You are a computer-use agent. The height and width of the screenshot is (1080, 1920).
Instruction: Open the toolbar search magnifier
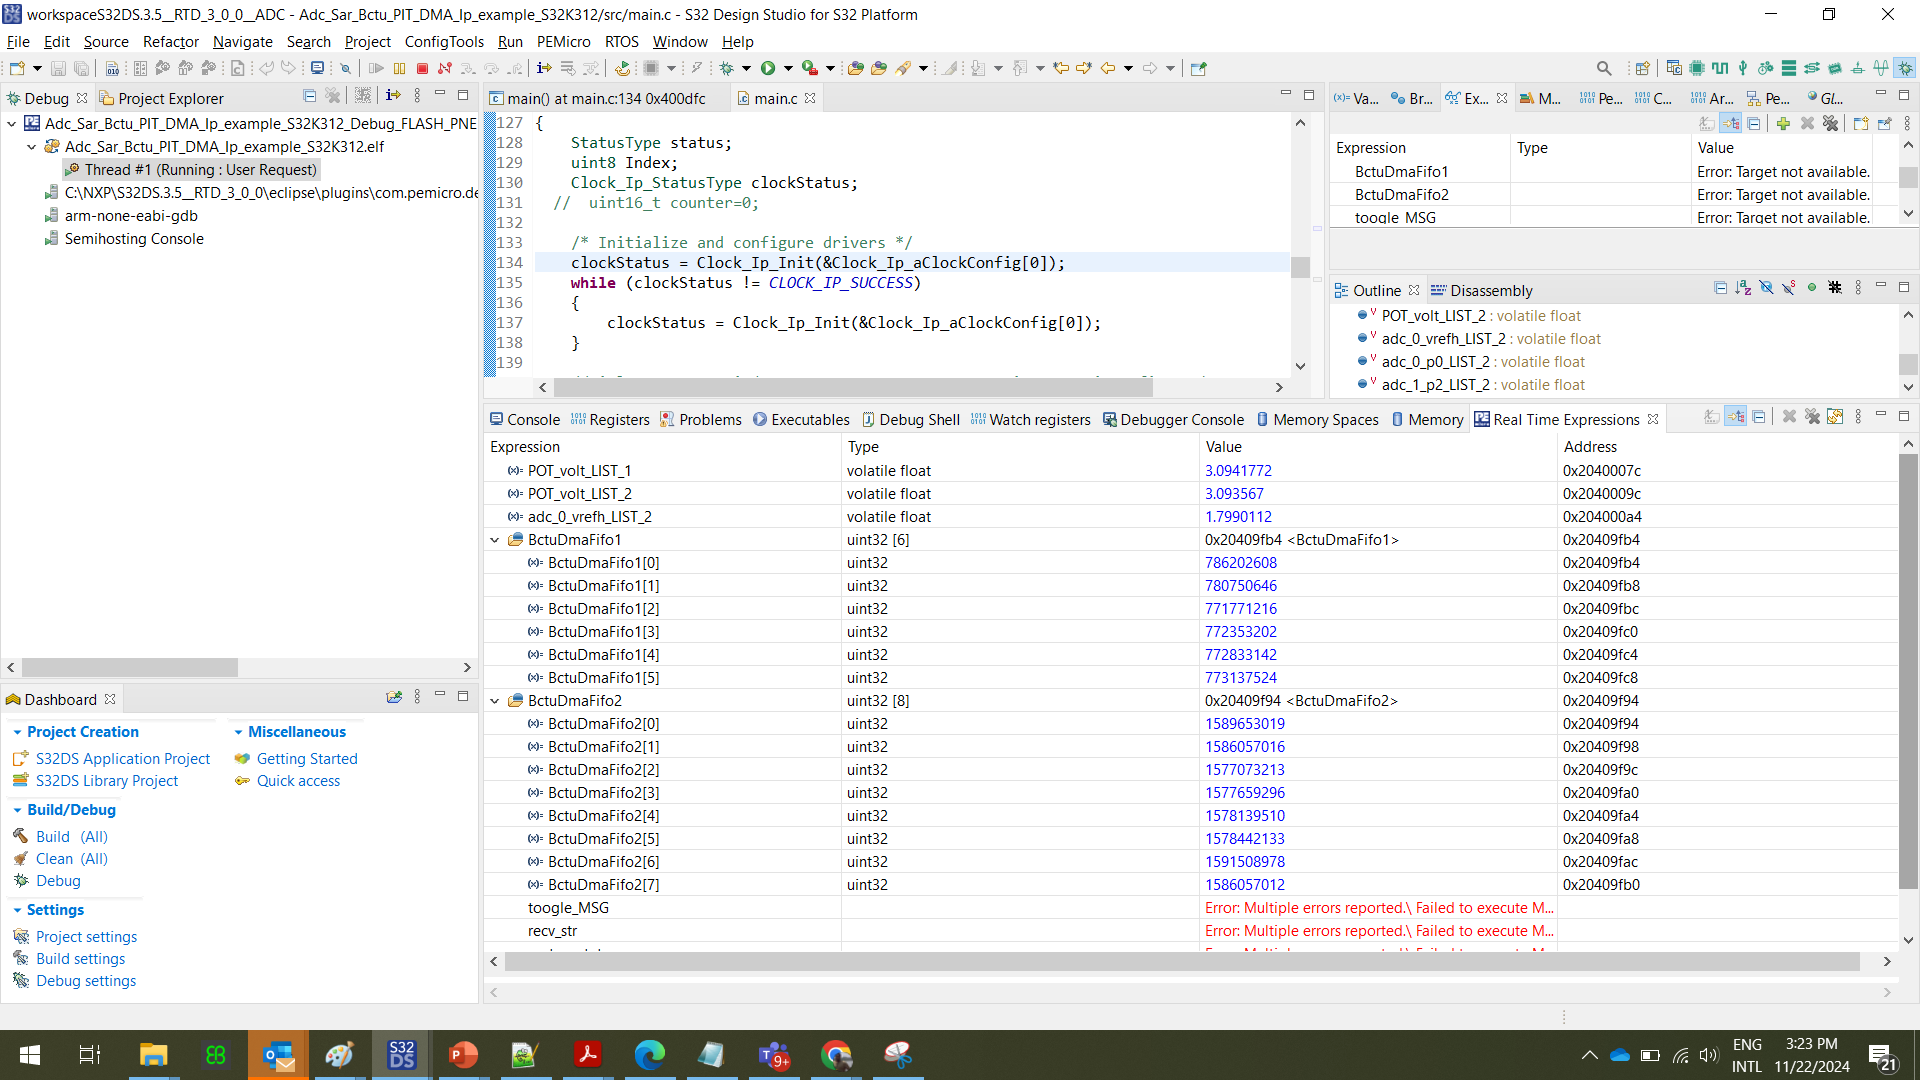[x=1604, y=68]
